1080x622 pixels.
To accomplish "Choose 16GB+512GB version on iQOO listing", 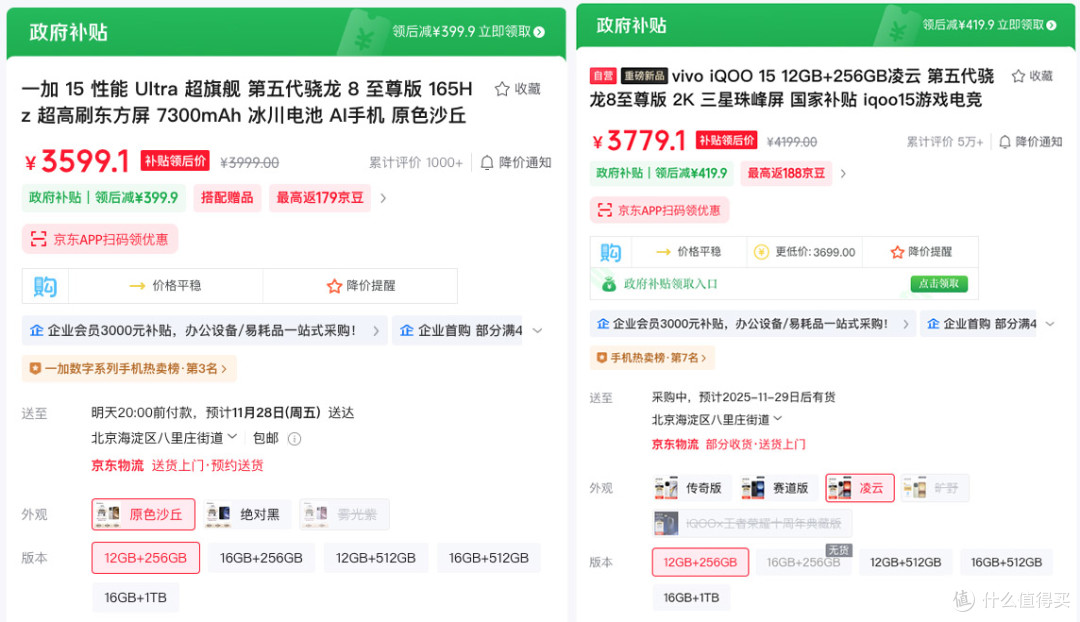I will pos(1006,563).
